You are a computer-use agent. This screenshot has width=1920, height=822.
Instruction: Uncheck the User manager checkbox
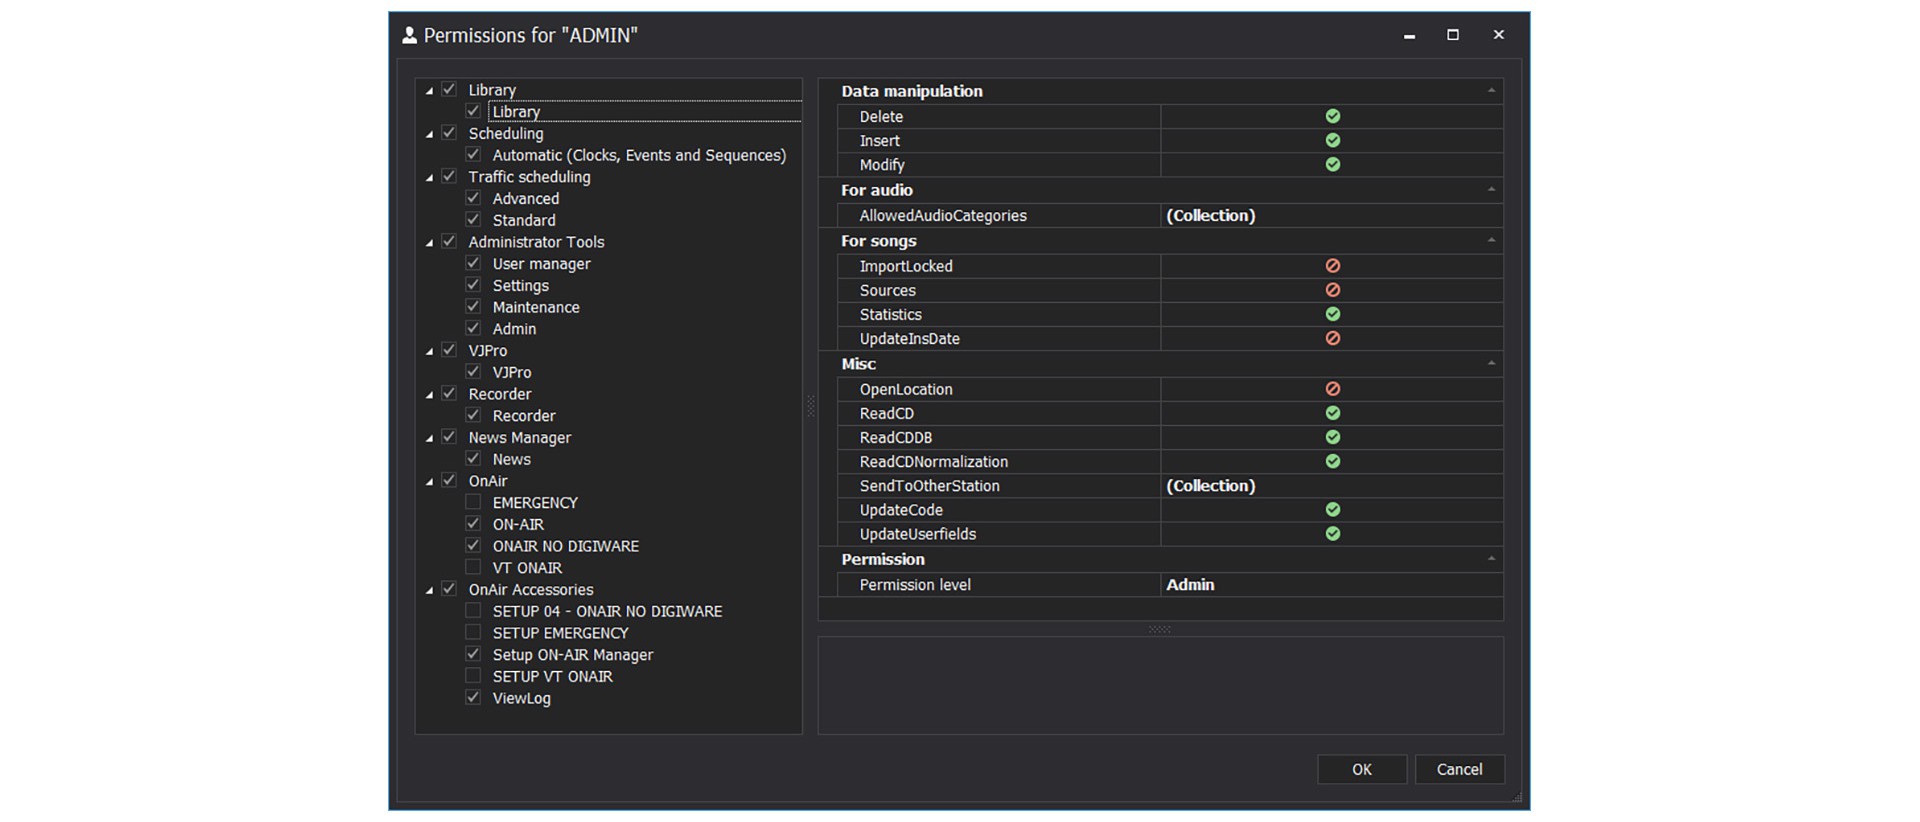coord(473,263)
